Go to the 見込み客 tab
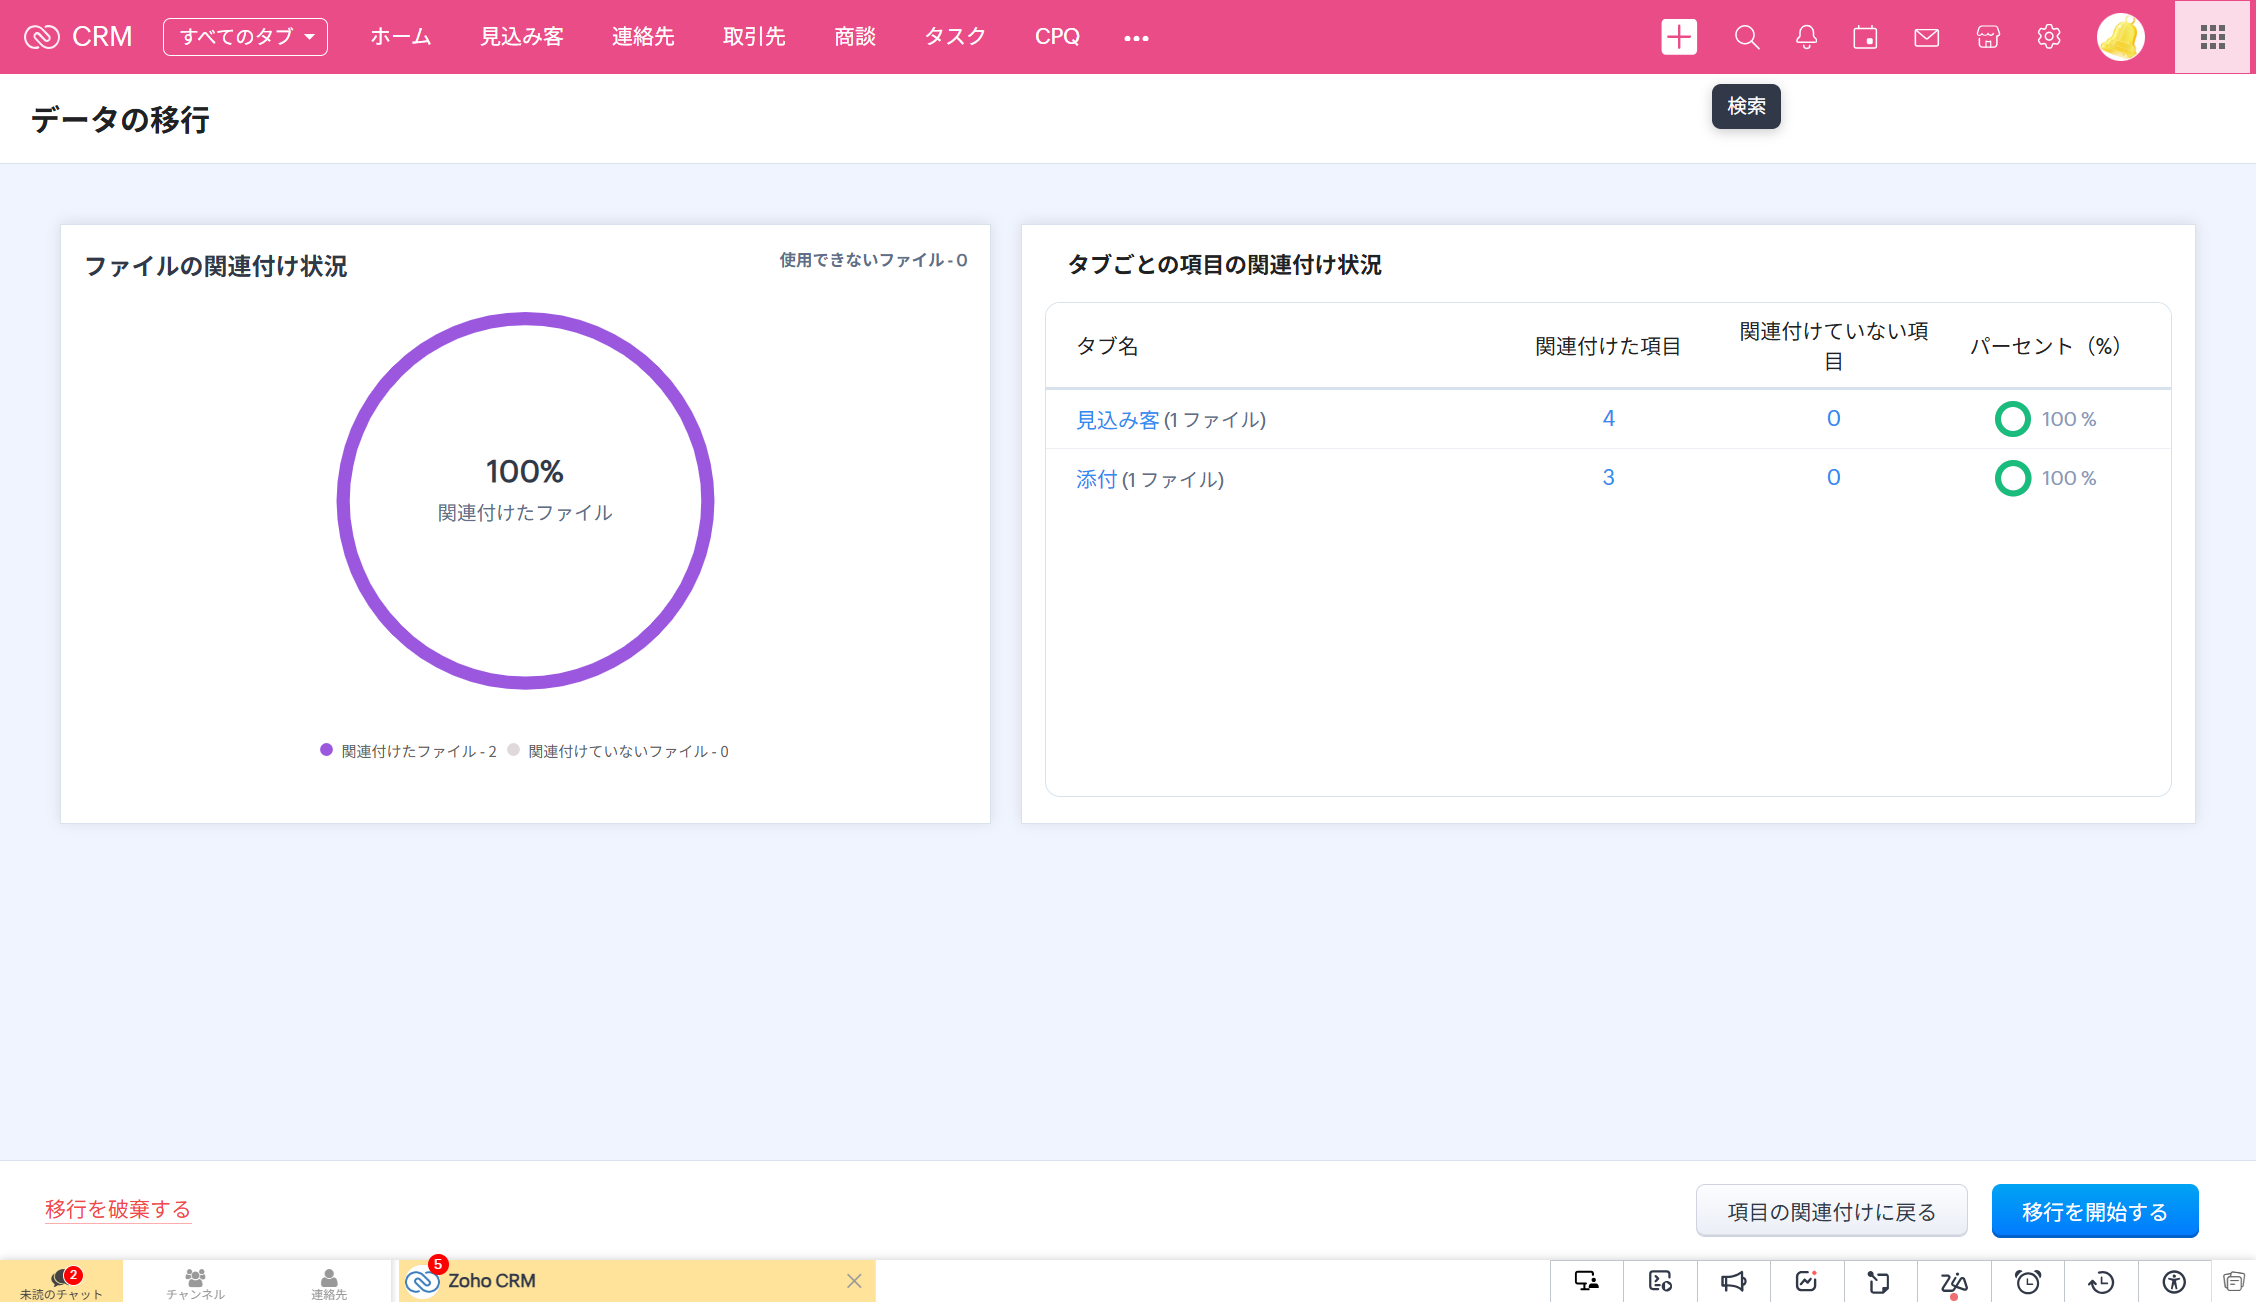 (521, 37)
